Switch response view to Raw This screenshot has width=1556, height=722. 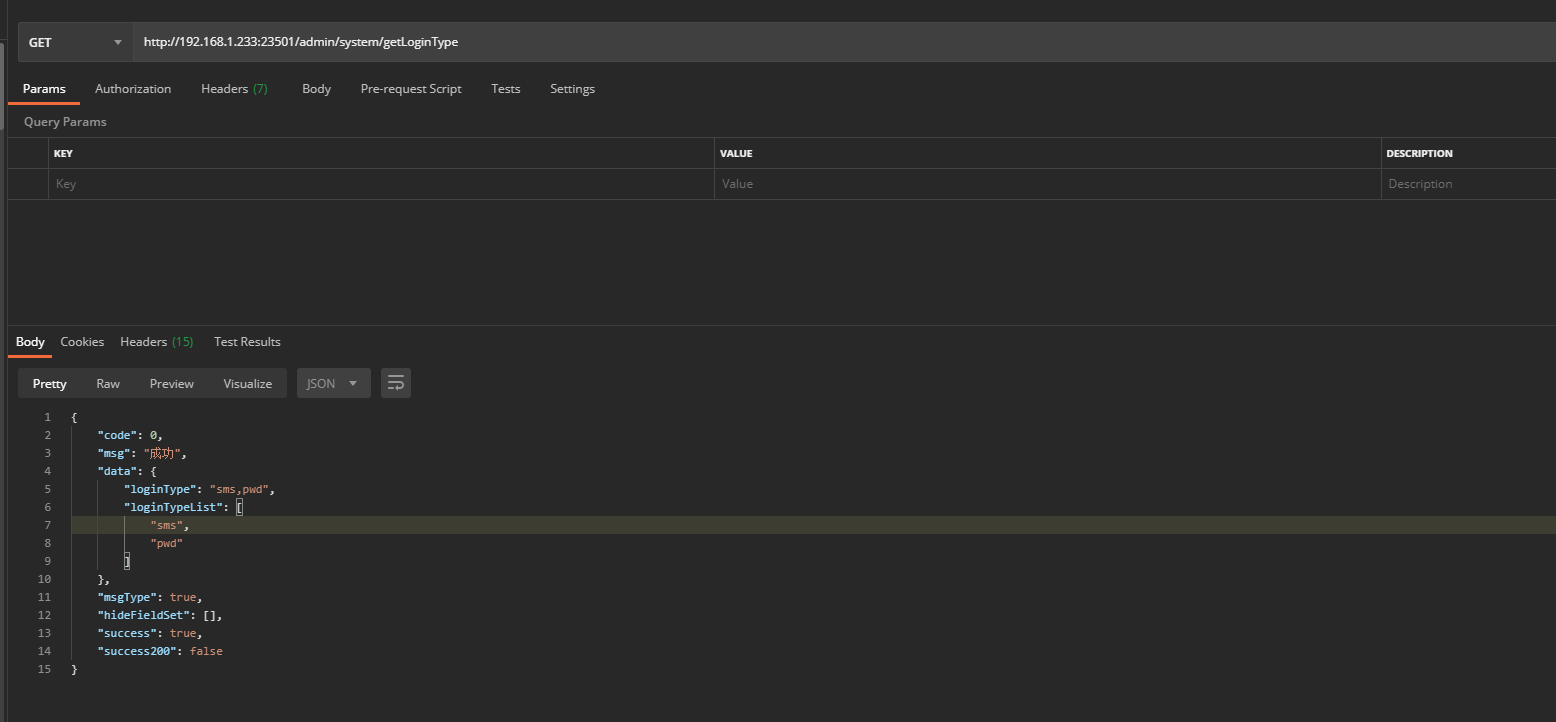click(108, 384)
